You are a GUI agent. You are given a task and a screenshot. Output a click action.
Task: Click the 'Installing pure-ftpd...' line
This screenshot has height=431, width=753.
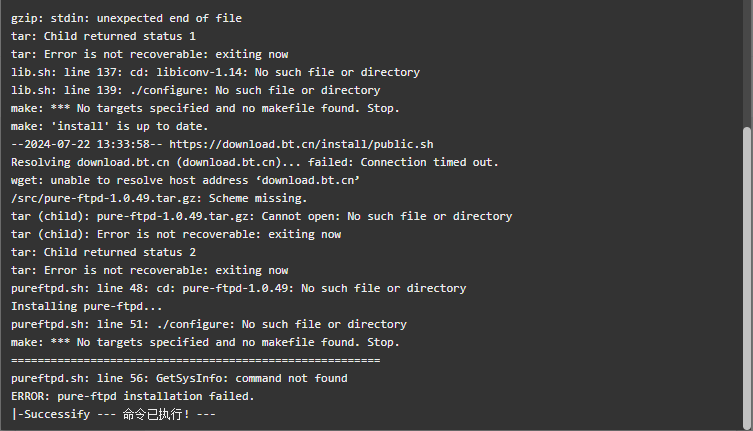86,306
